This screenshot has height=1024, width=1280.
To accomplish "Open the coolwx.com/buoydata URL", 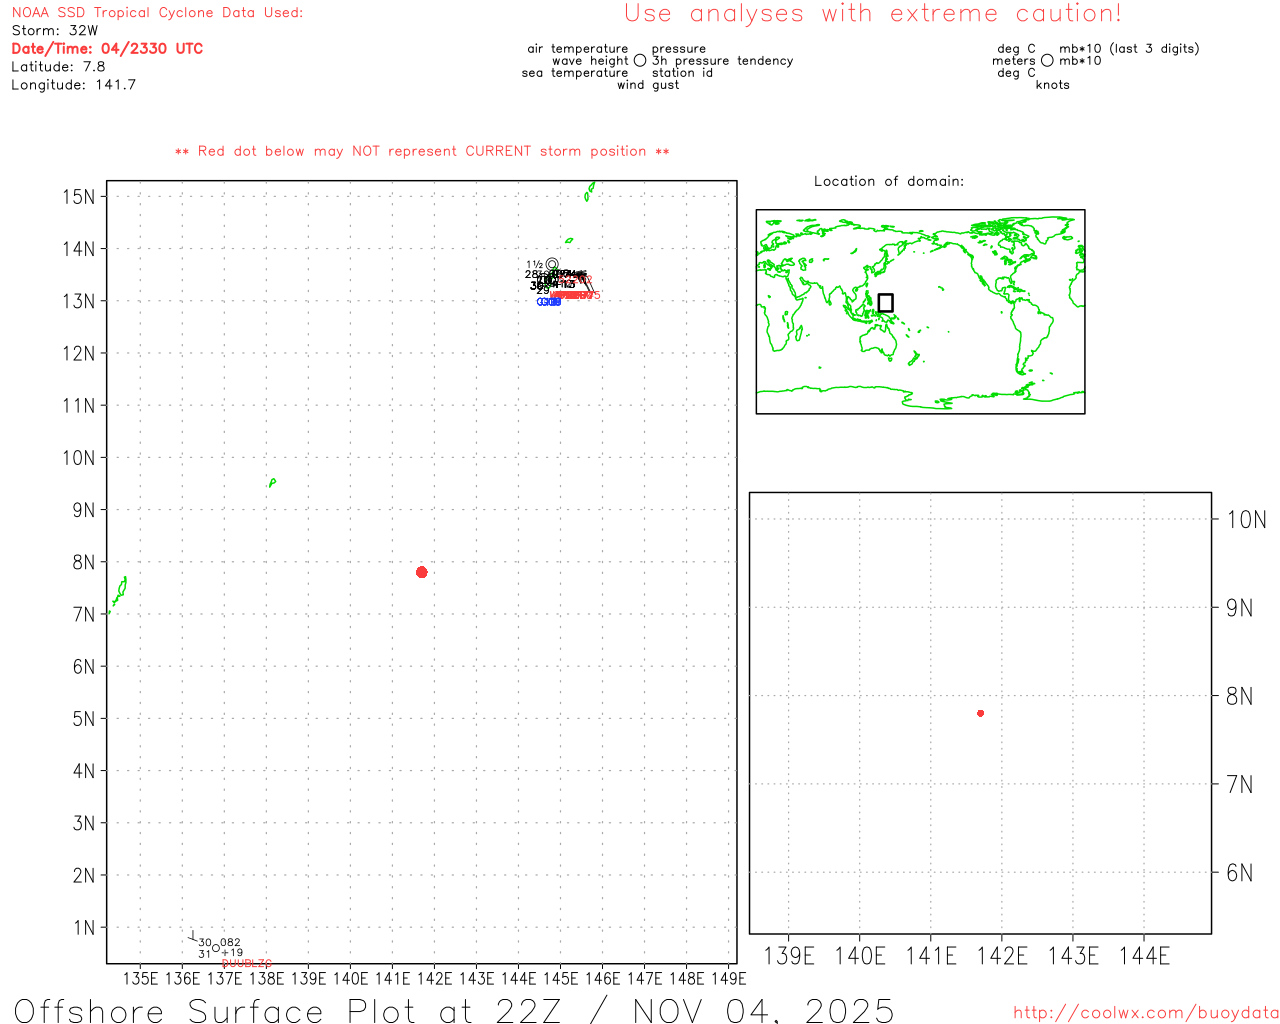I will (x=1146, y=1013).
